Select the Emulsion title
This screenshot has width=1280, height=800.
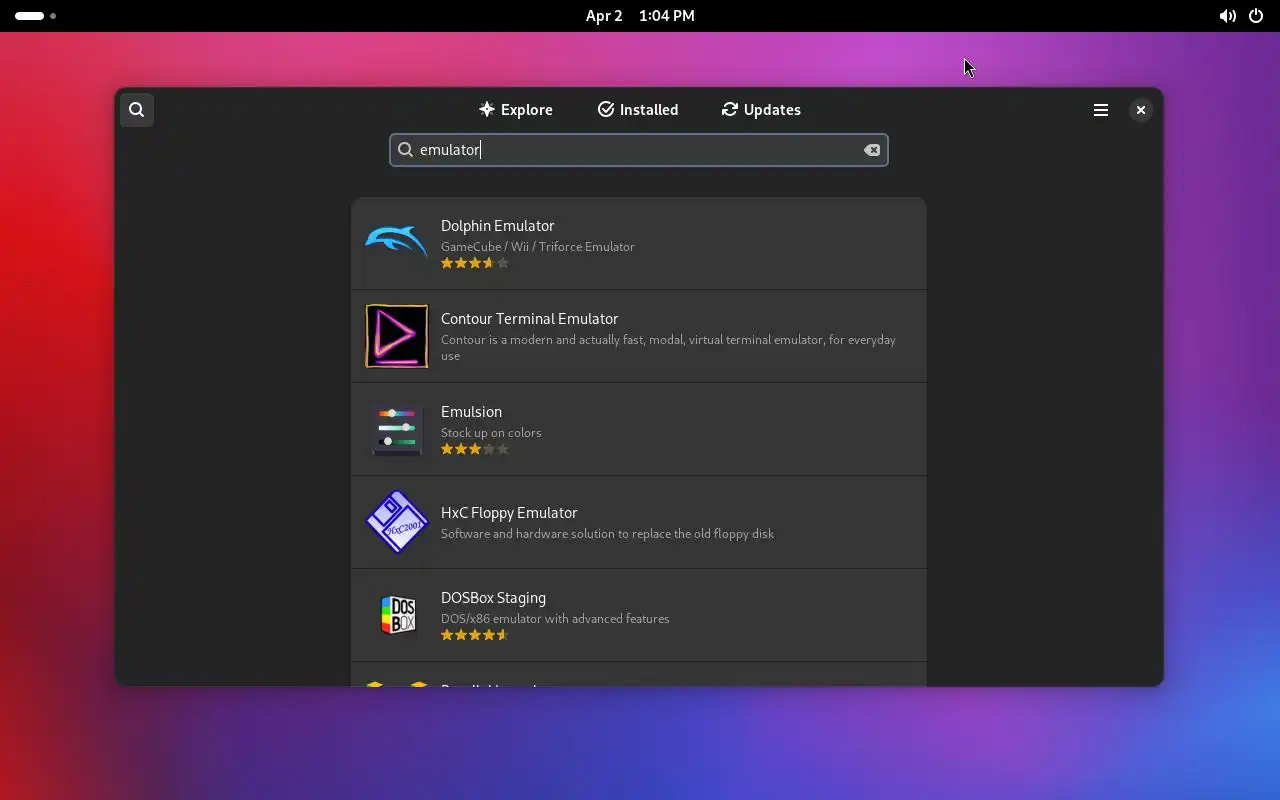tap(471, 412)
